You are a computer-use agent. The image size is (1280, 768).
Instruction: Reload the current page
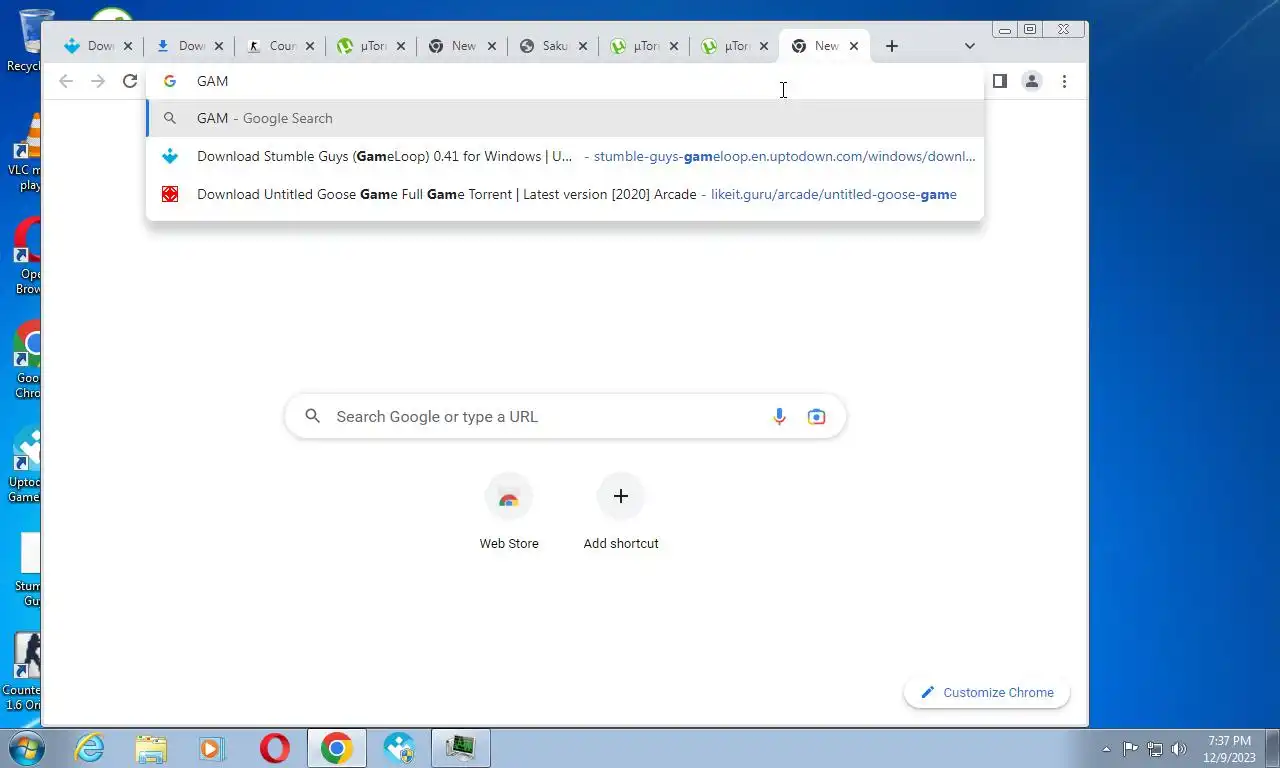(130, 81)
